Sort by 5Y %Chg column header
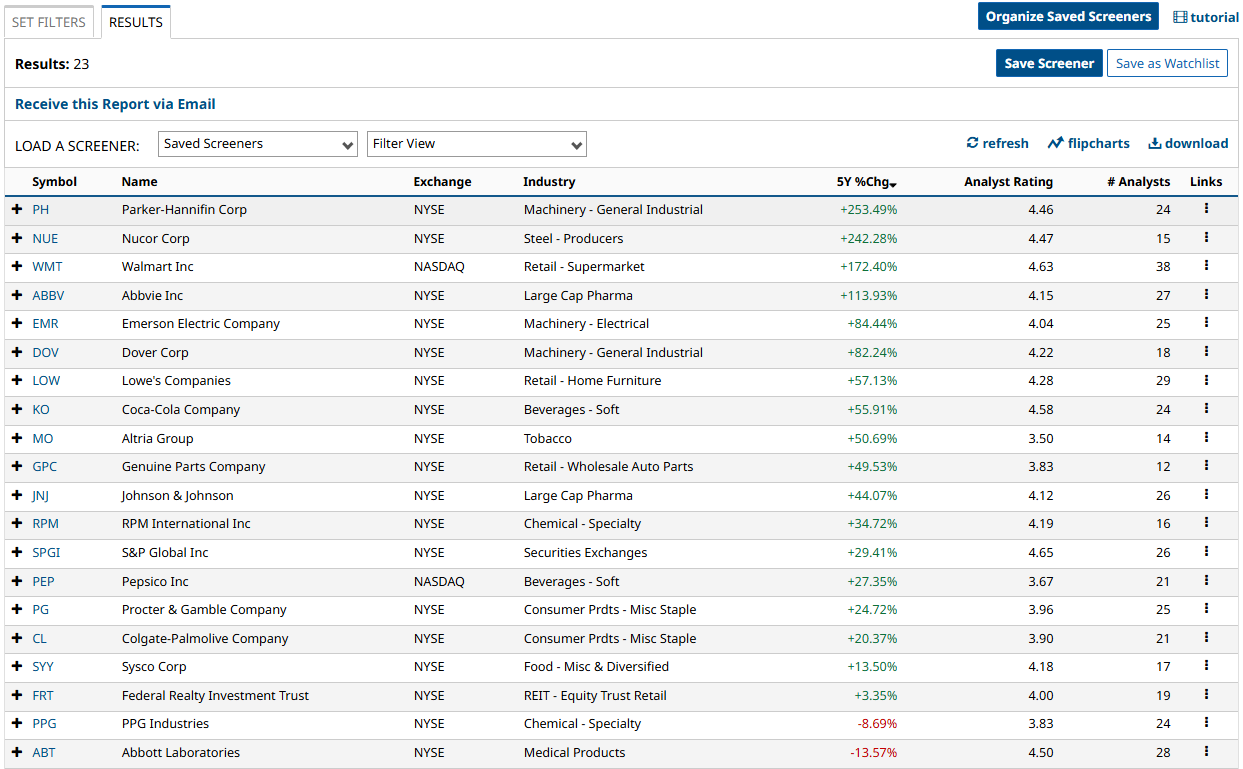The height and width of the screenshot is (769, 1243). [x=865, y=182]
